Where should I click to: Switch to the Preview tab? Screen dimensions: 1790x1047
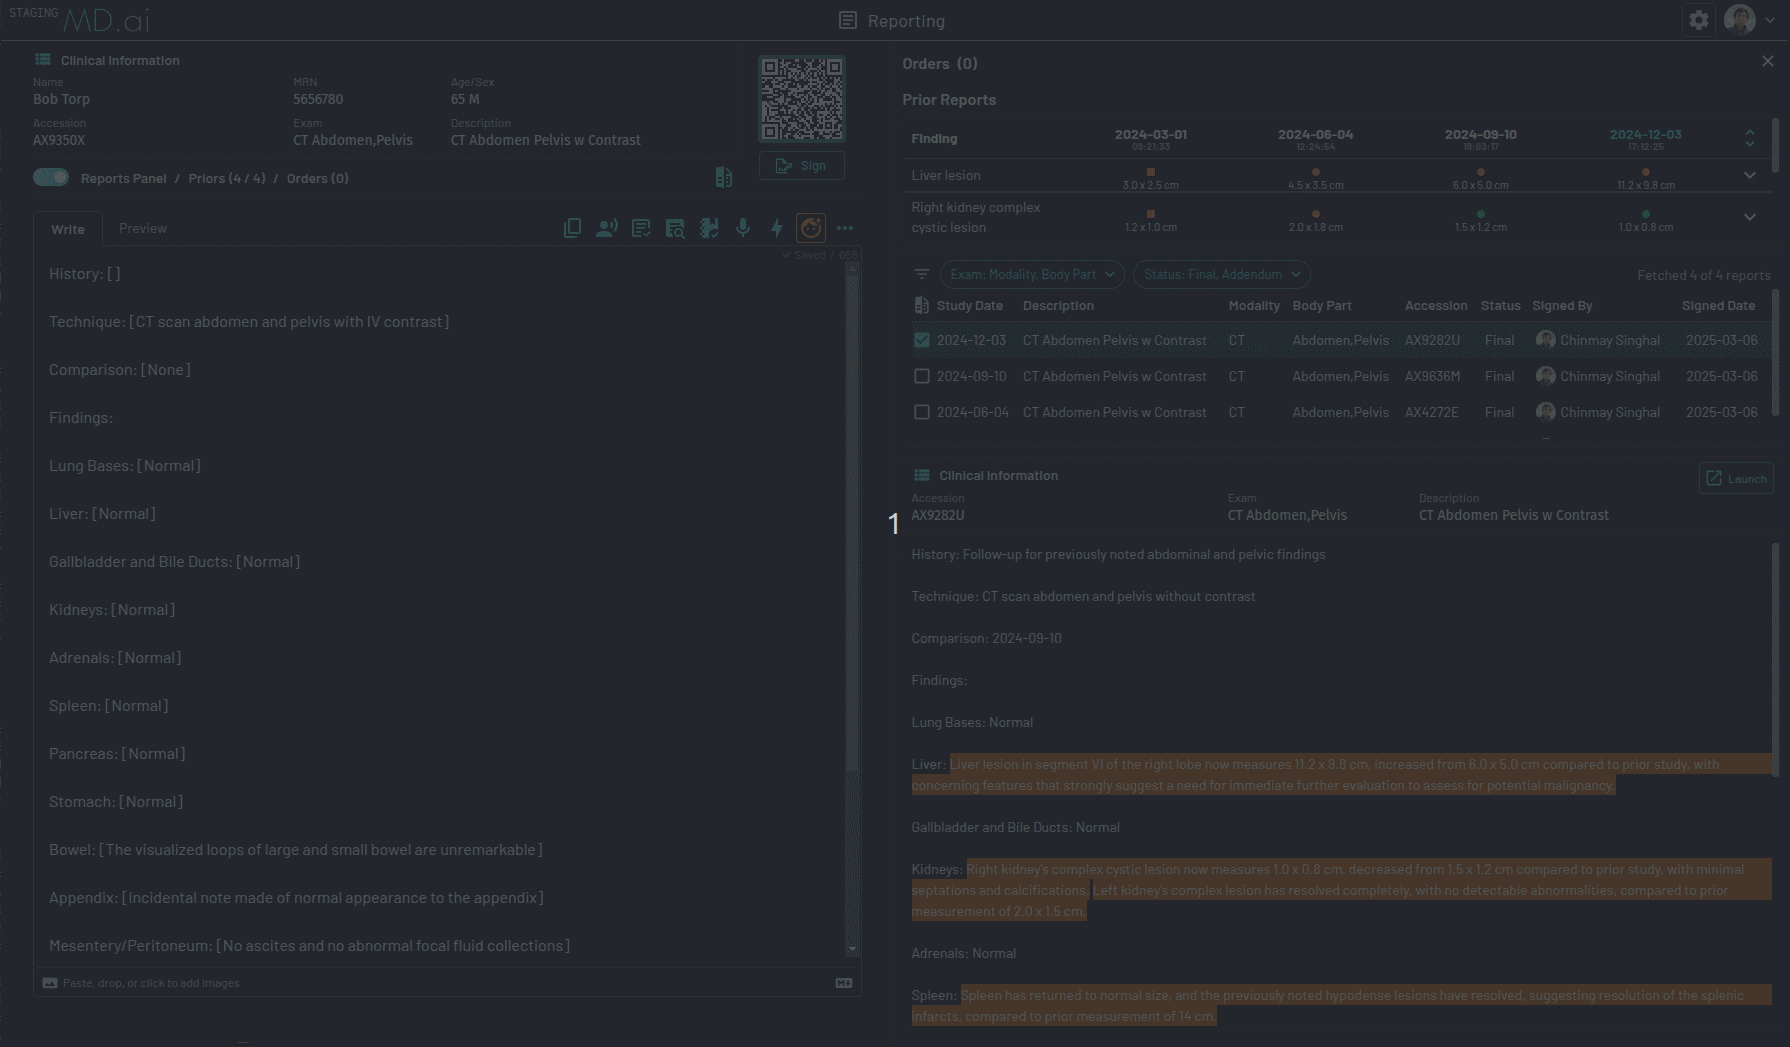pyautogui.click(x=142, y=228)
